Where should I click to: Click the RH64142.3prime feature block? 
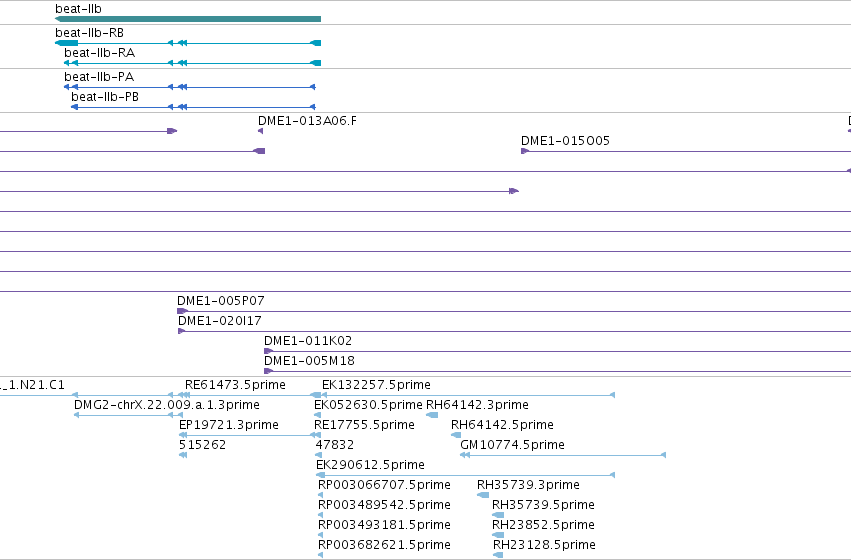pos(432,415)
